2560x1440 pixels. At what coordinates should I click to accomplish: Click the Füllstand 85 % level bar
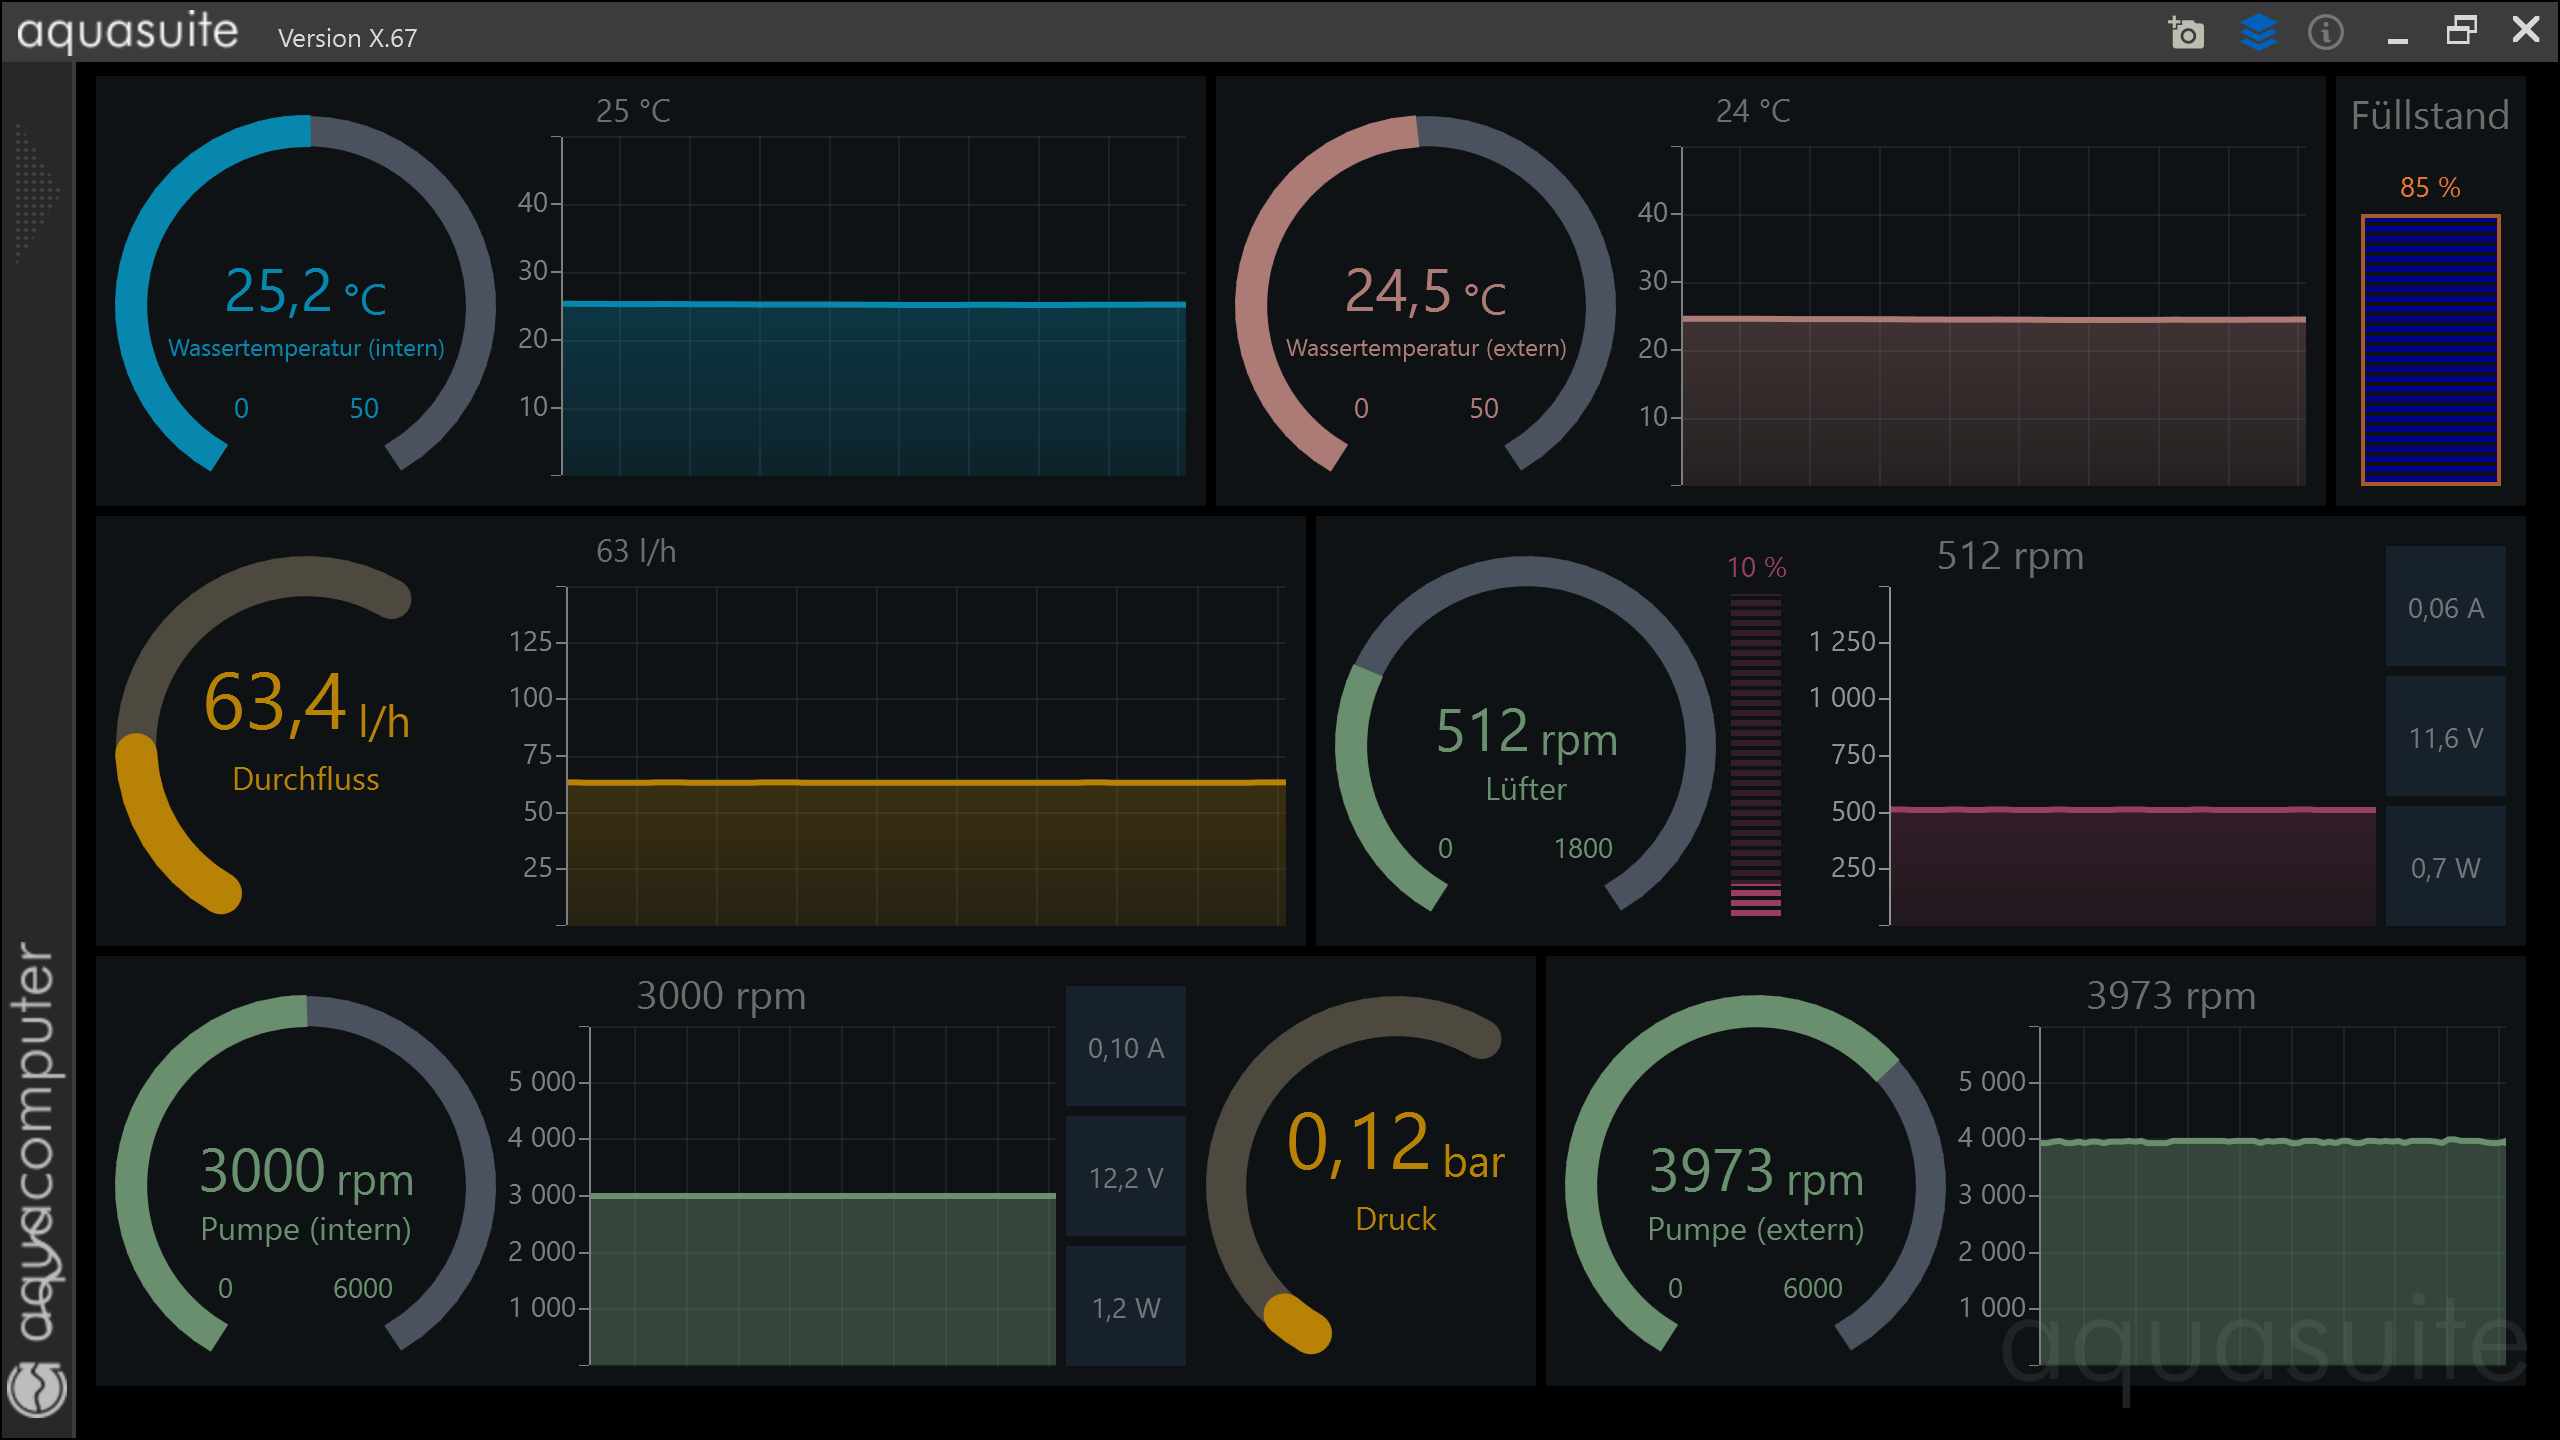[2430, 350]
